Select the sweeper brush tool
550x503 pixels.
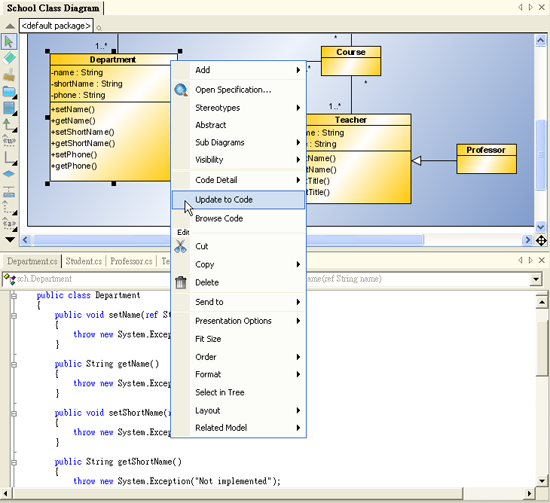point(9,74)
